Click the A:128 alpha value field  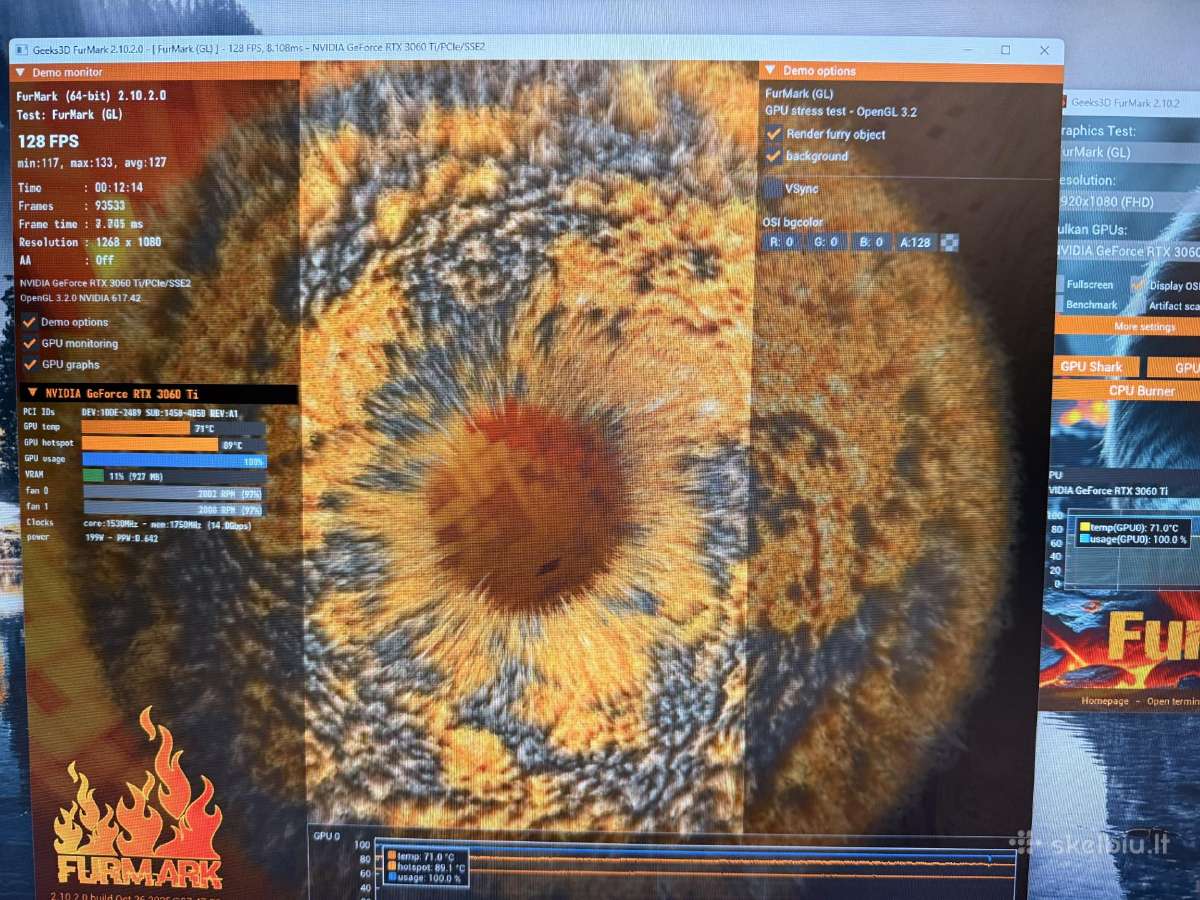pyautogui.click(x=917, y=242)
